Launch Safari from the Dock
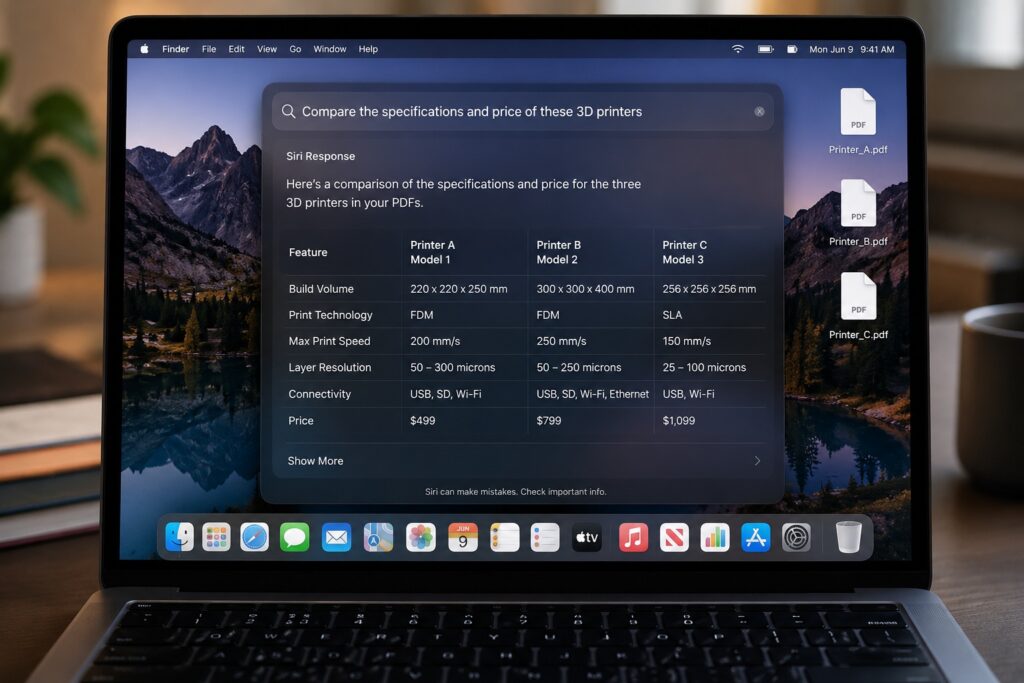1024x683 pixels. (x=255, y=537)
